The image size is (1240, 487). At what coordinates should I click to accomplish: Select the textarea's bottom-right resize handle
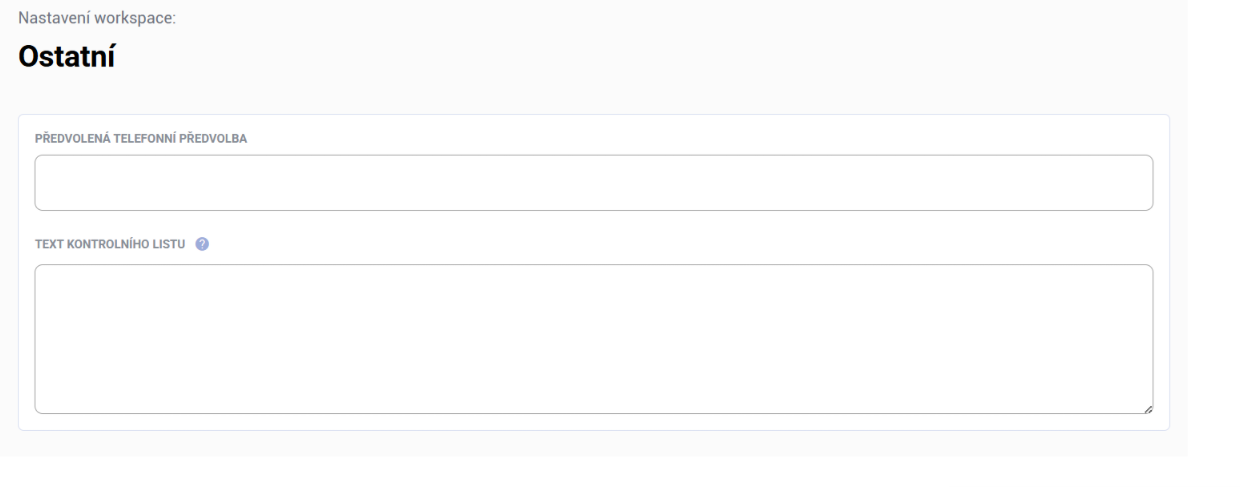point(1147,408)
